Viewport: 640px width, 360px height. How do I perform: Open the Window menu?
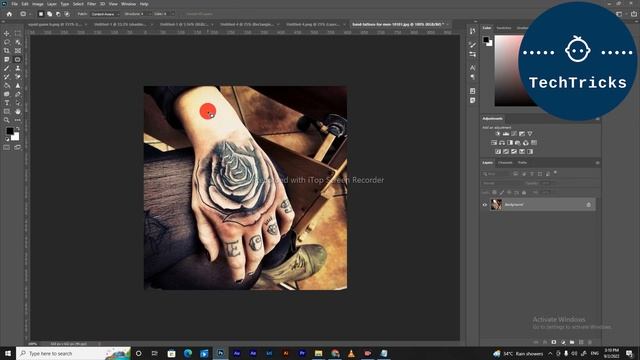click(x=128, y=4)
